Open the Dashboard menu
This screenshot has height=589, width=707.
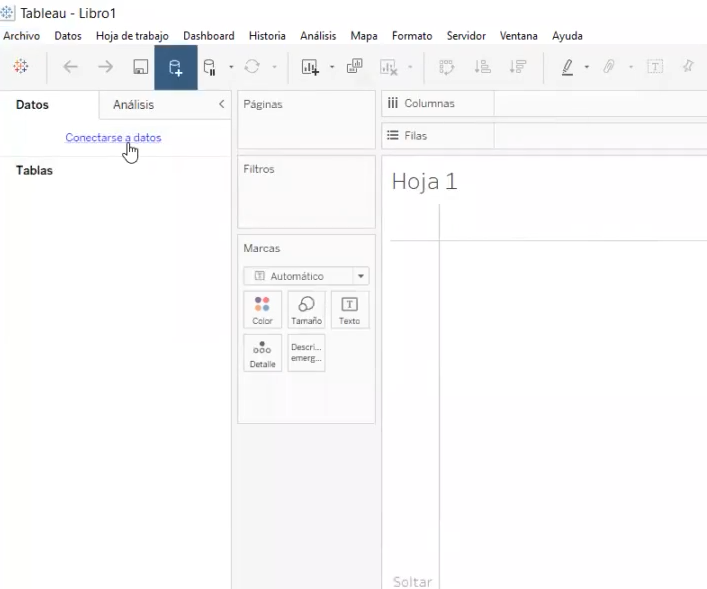(209, 36)
